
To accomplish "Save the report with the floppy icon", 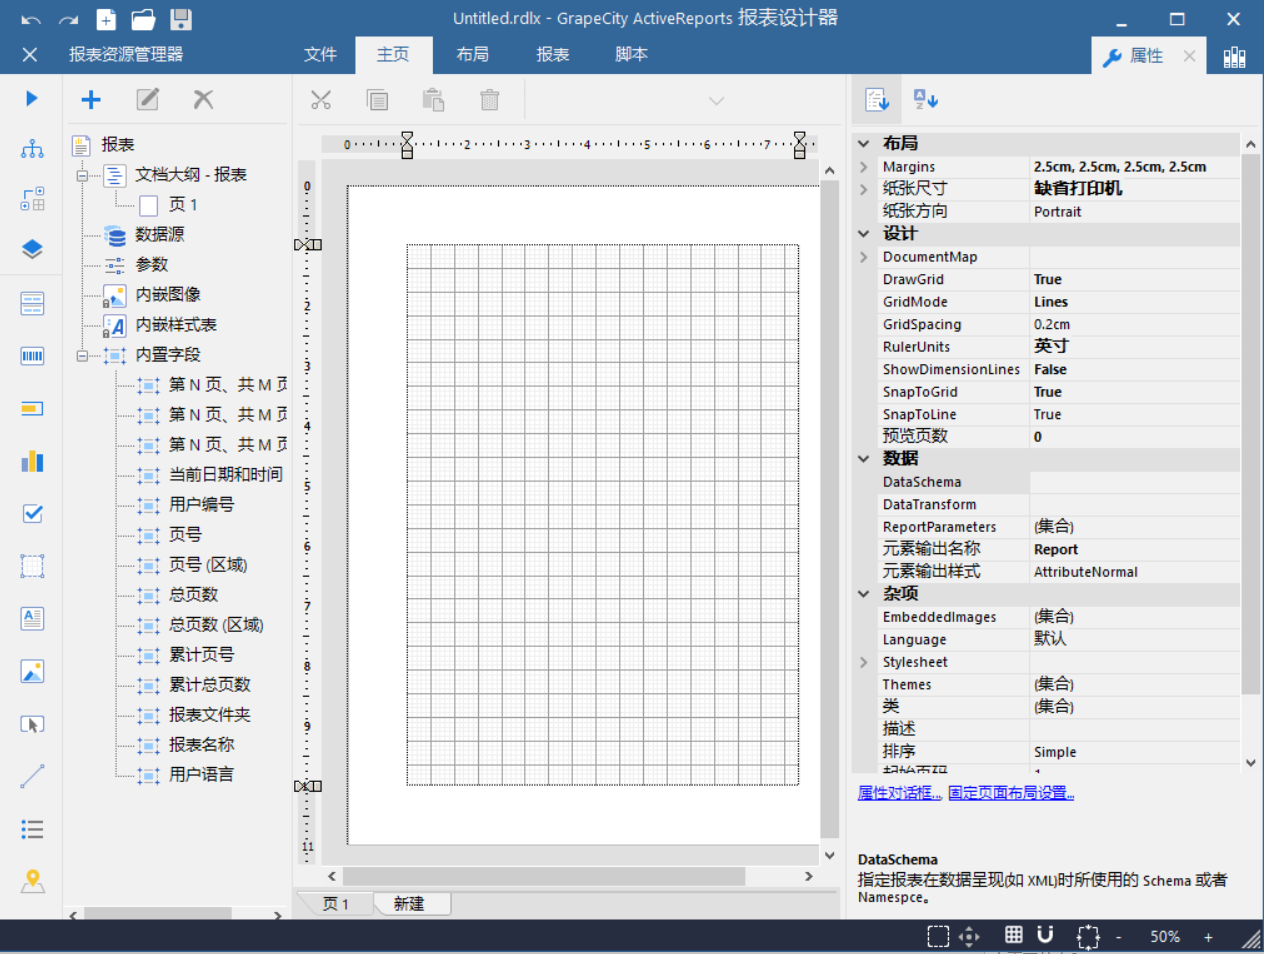I will click(181, 19).
